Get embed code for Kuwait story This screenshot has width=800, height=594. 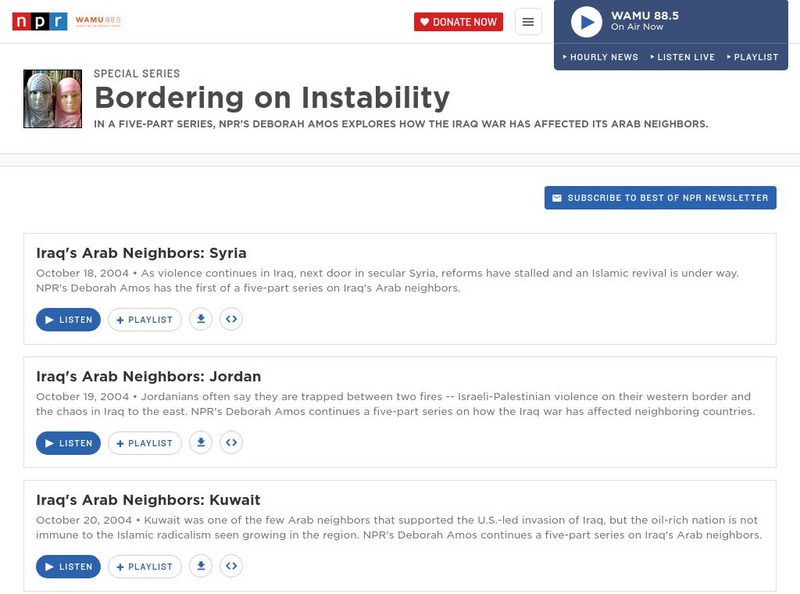pyautogui.click(x=231, y=566)
